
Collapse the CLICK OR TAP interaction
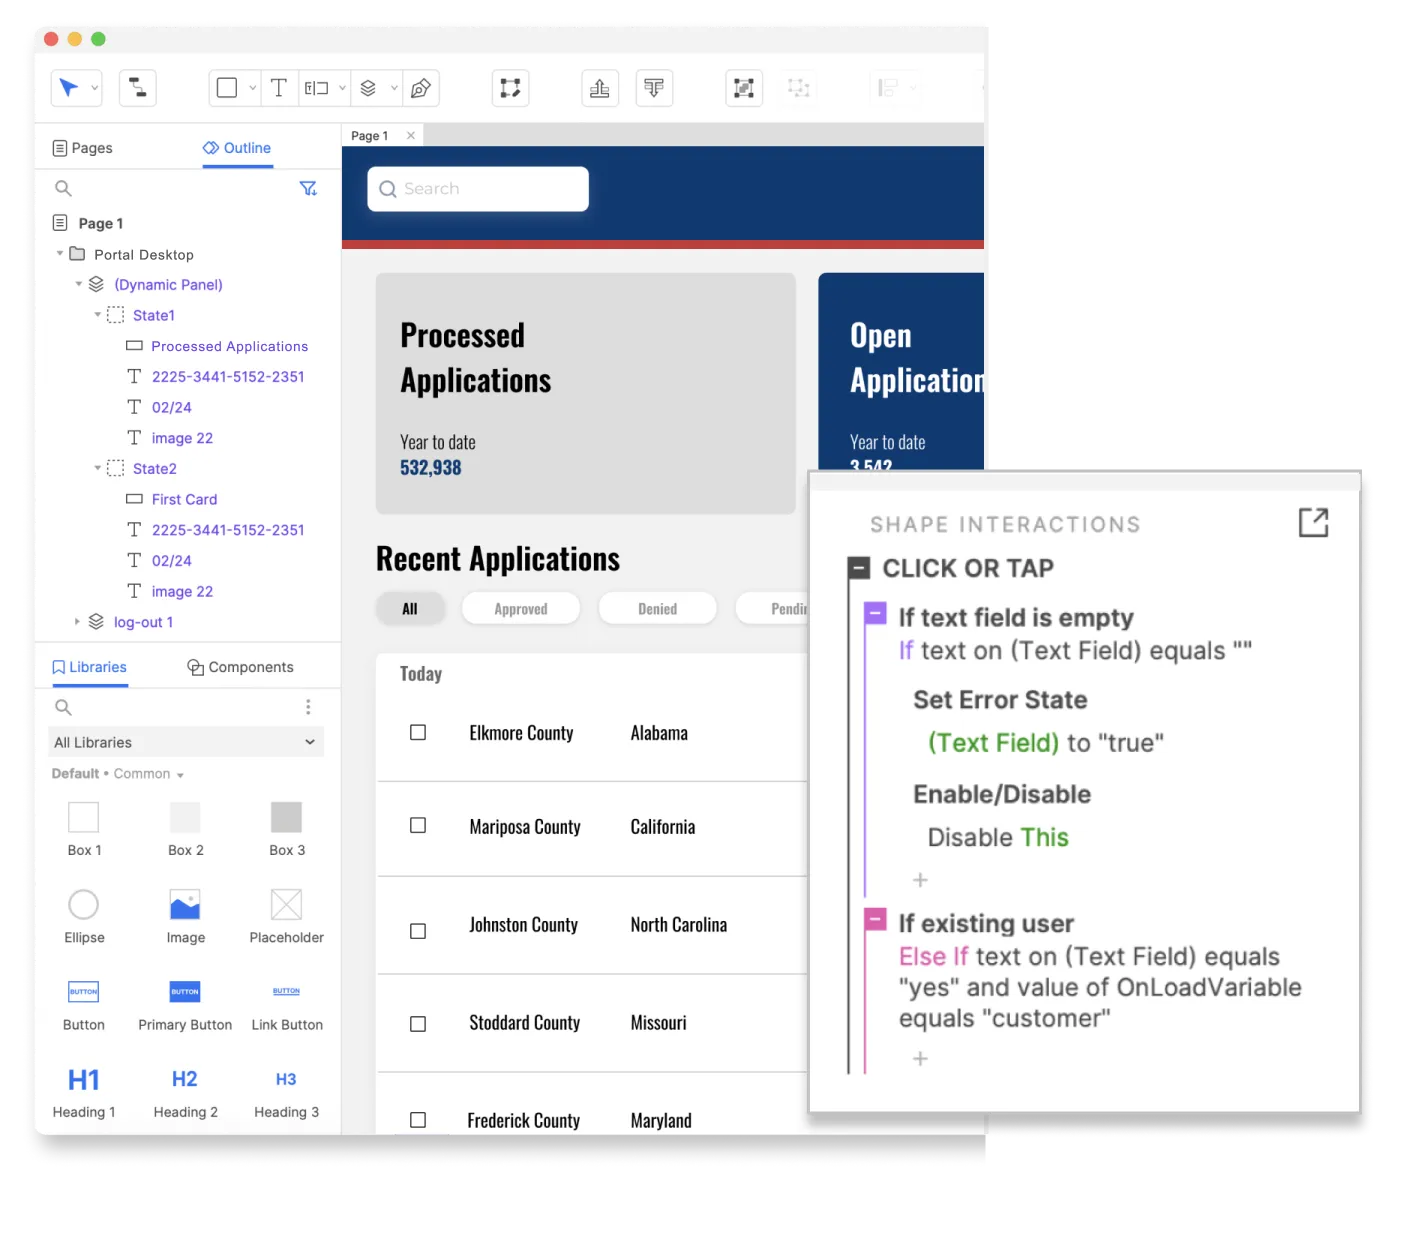(859, 568)
